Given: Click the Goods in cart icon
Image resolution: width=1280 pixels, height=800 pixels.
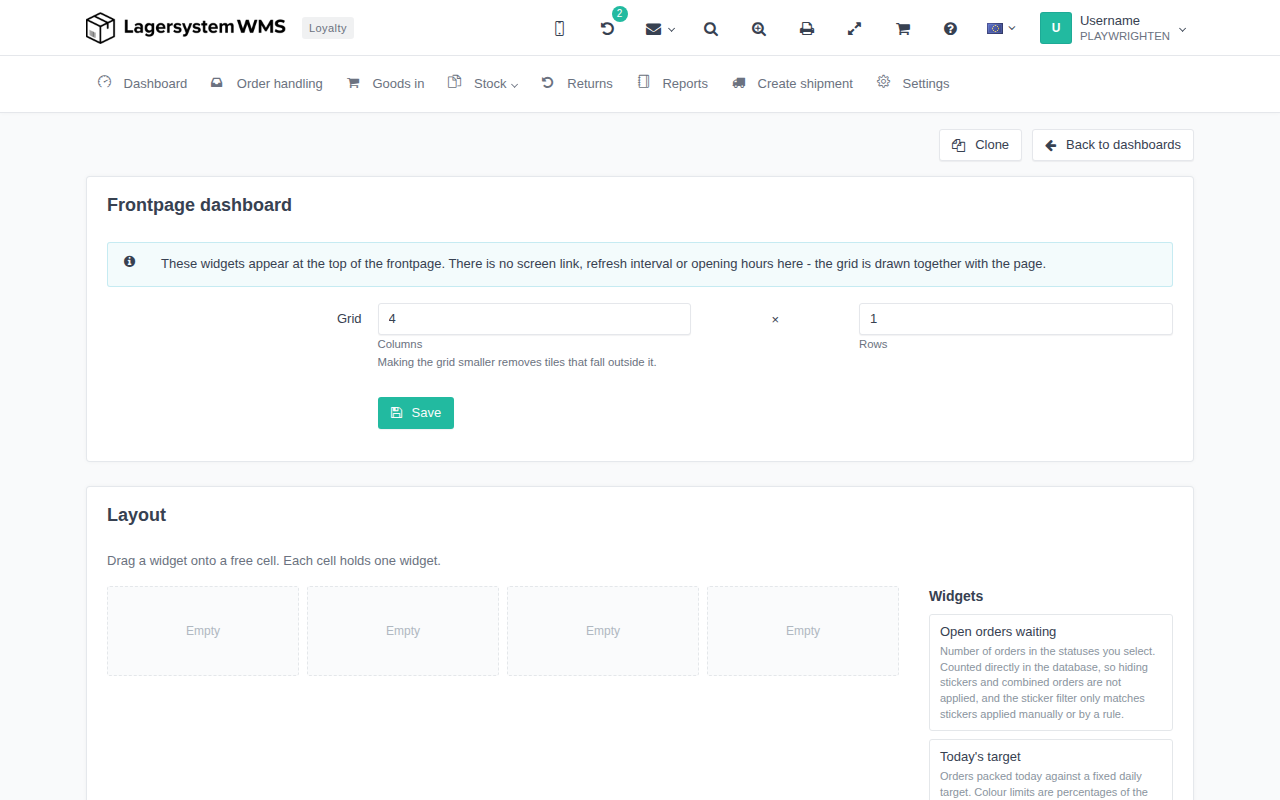Looking at the screenshot, I should point(353,83).
